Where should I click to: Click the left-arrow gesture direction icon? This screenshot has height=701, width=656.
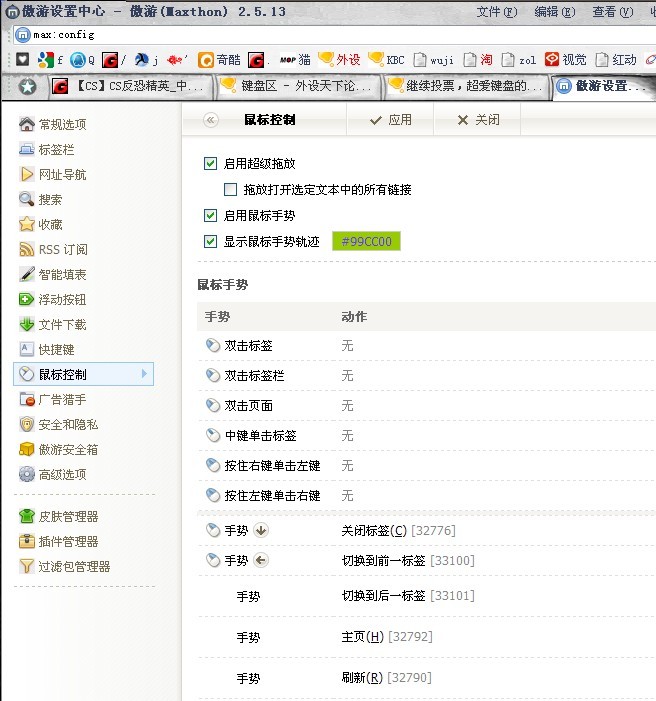[261, 560]
